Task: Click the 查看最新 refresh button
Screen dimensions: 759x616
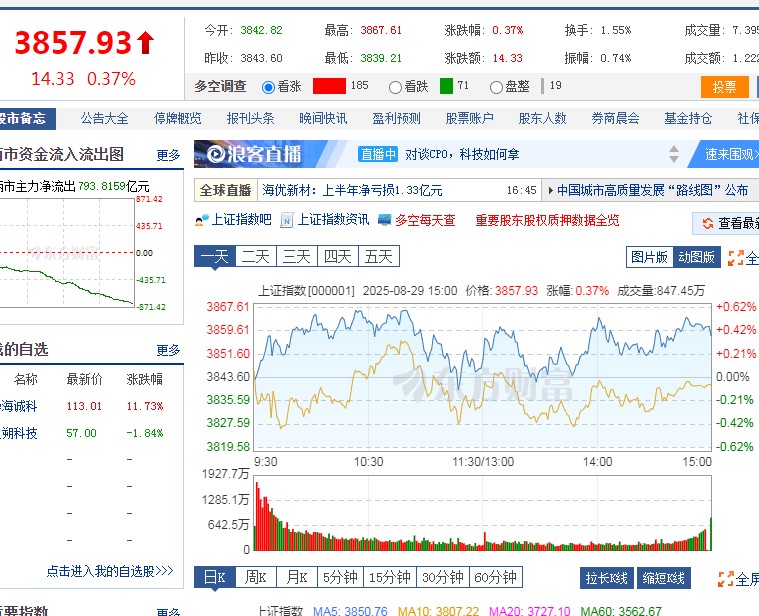Action: pyautogui.click(x=726, y=223)
